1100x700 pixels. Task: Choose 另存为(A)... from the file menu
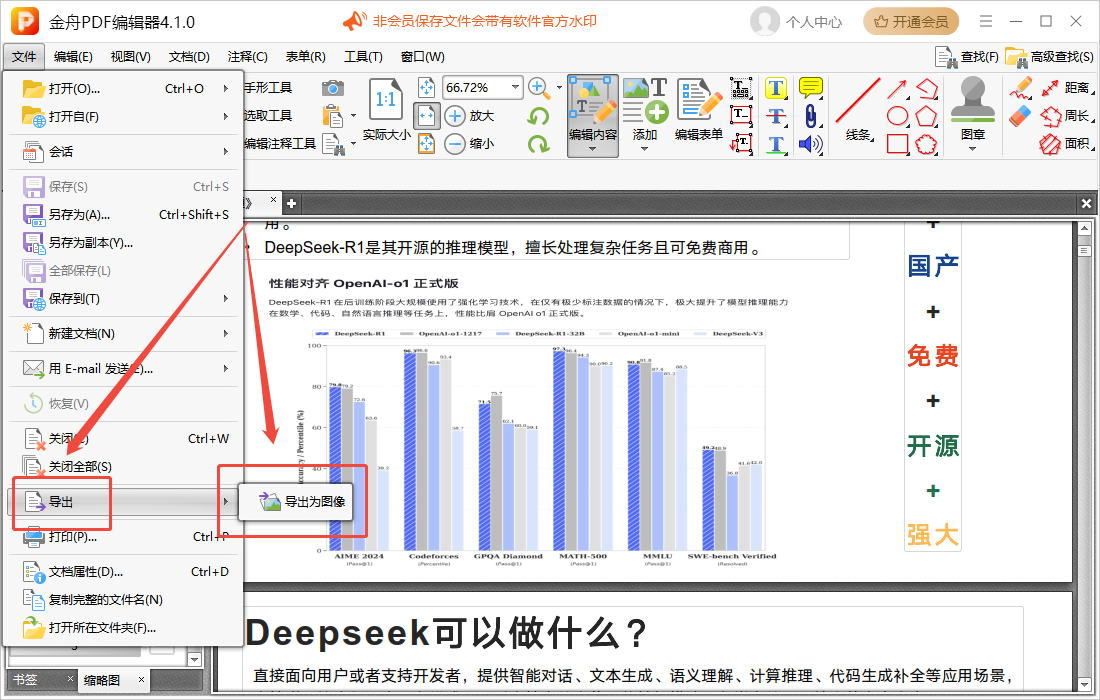(x=125, y=215)
